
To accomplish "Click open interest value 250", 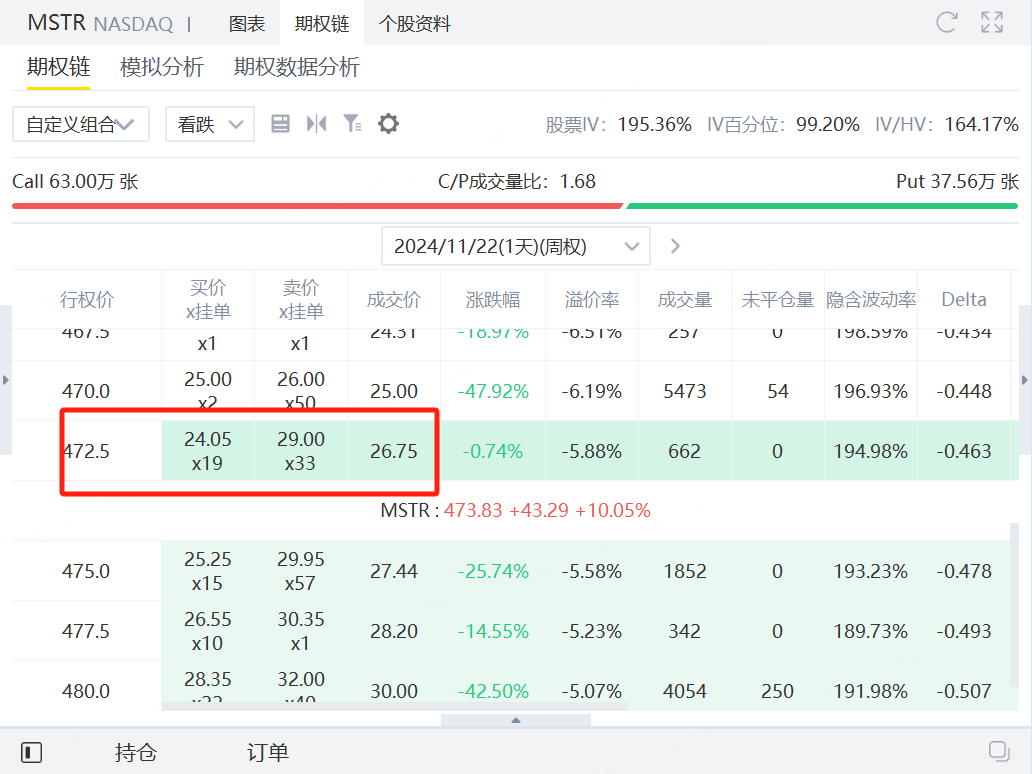I will pos(777,691).
